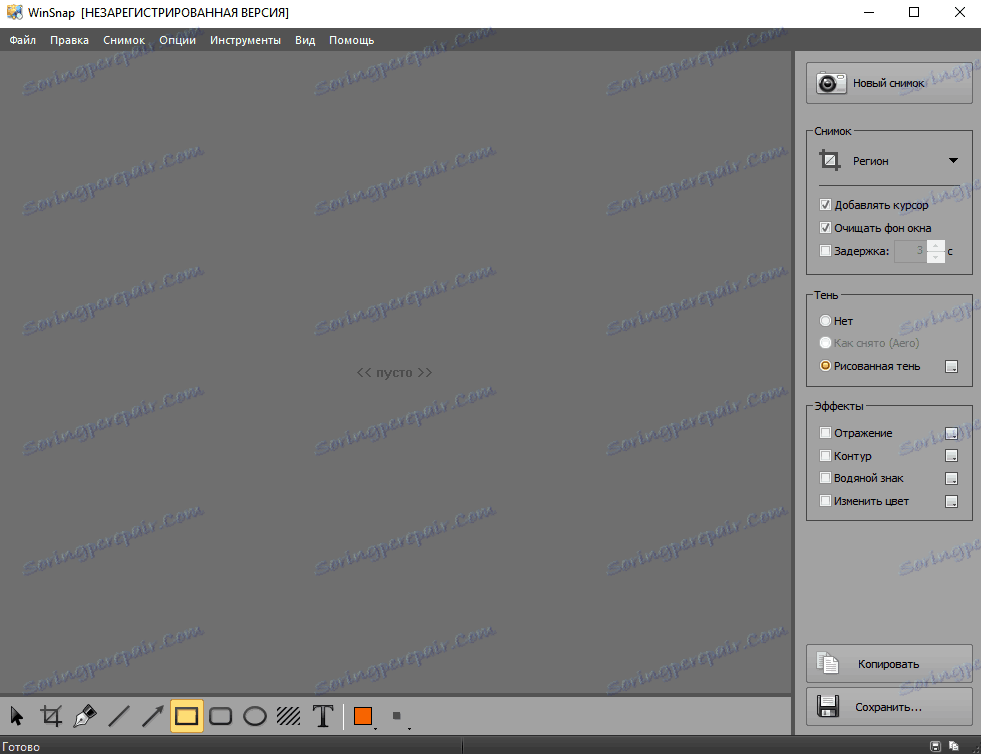Screen dimensions: 981x754
Task: Open the Вид menu
Action: tap(305, 40)
